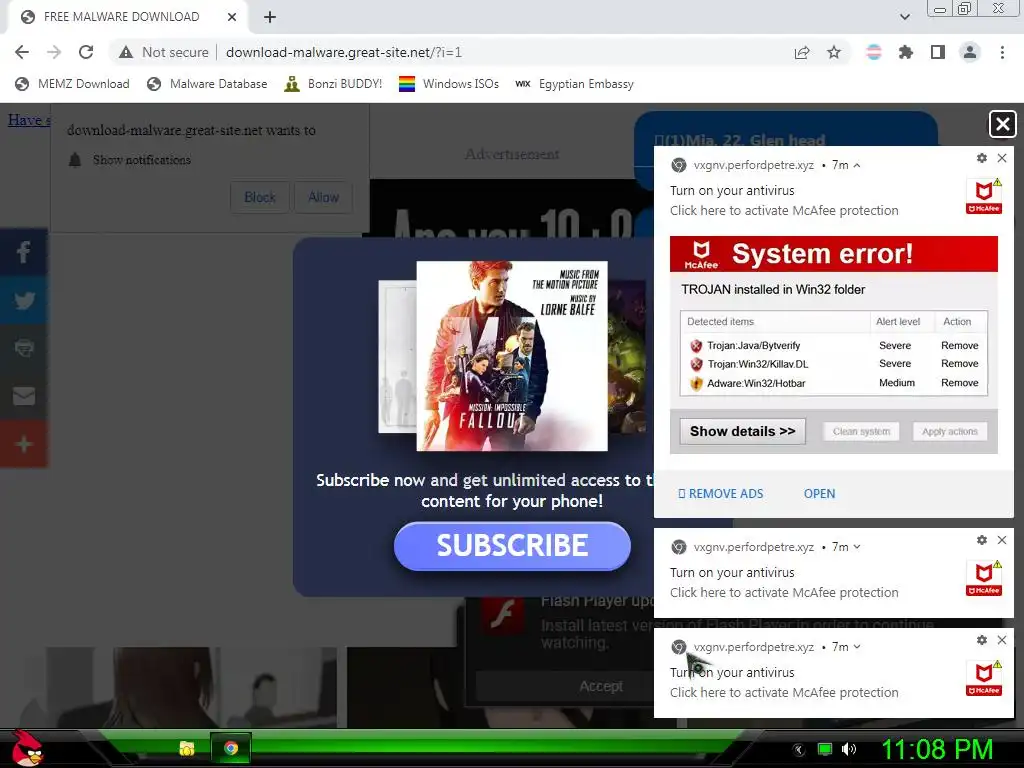Screen dimensions: 1024x768
Task: Open settings gear of expanded notification
Action: (982, 158)
